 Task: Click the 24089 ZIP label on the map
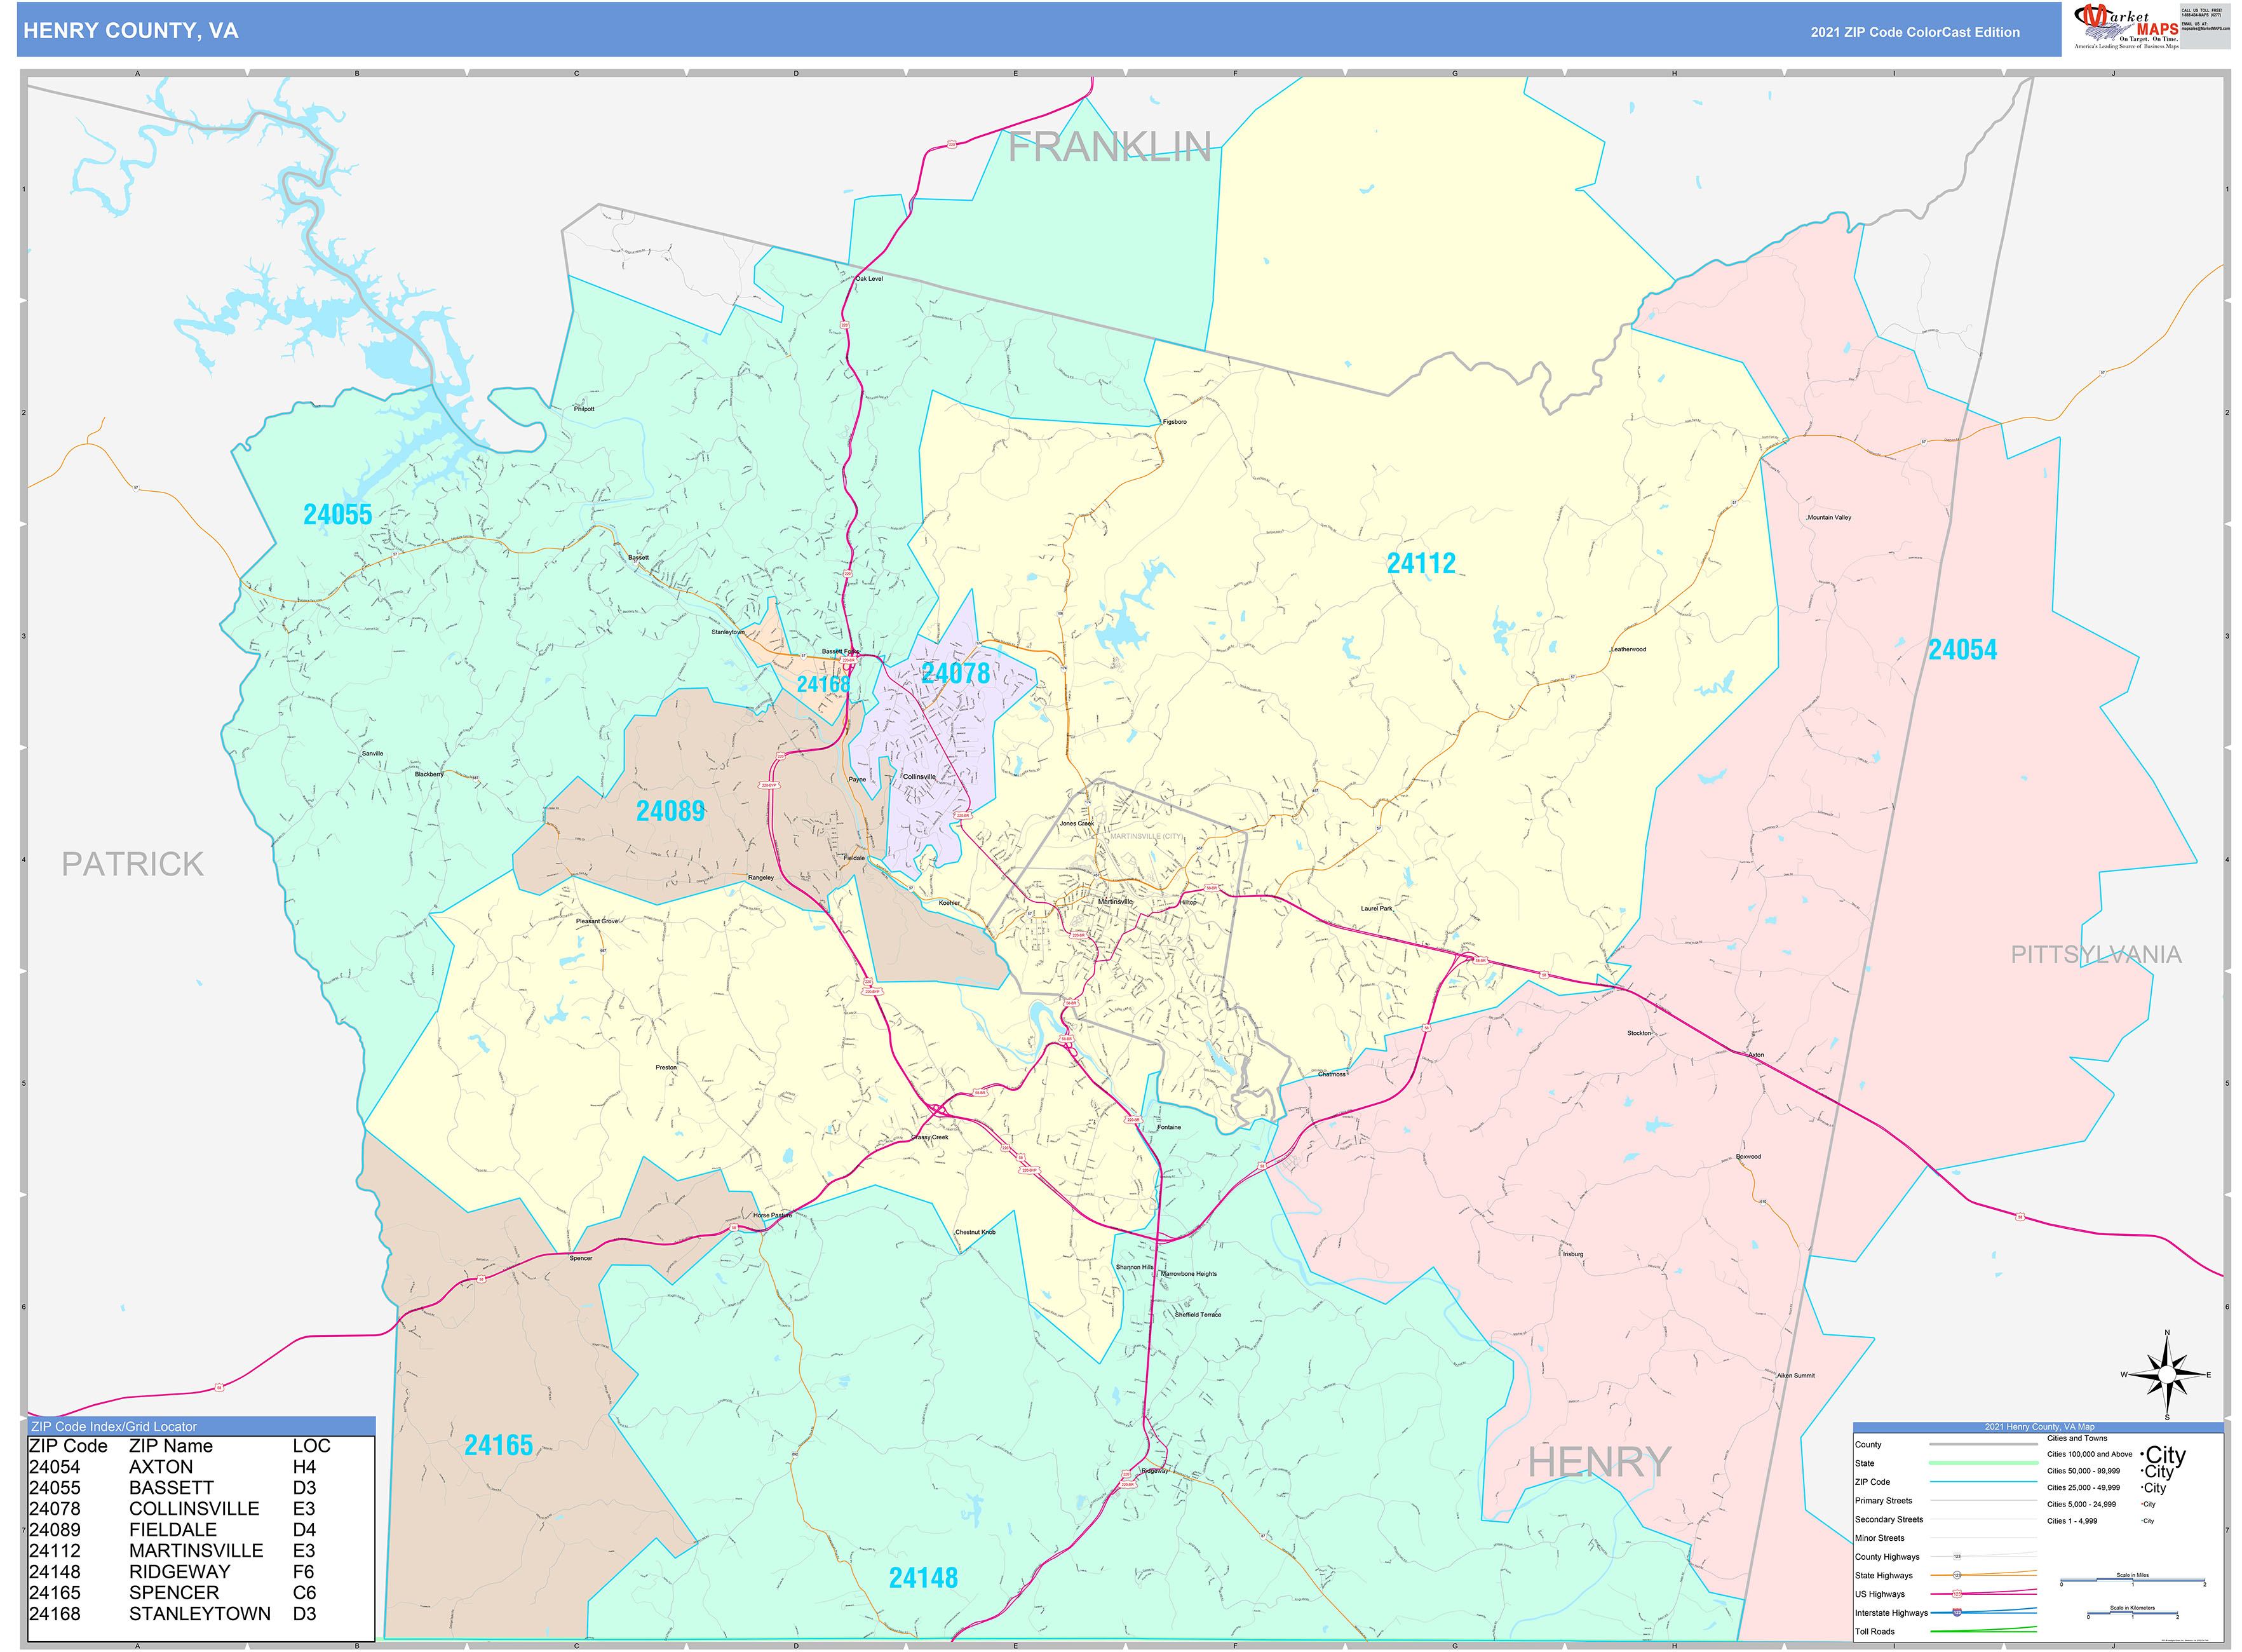(x=671, y=811)
